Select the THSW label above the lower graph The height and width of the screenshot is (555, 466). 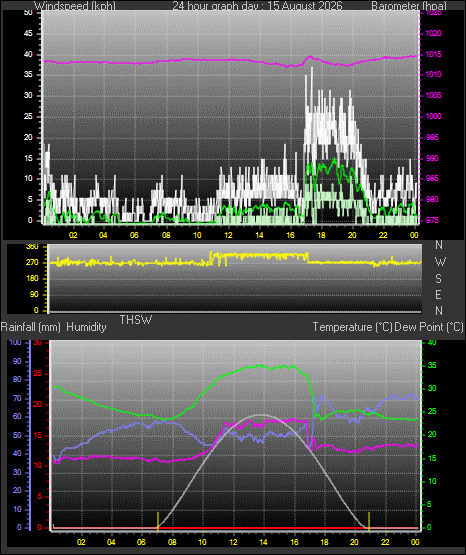(136, 320)
